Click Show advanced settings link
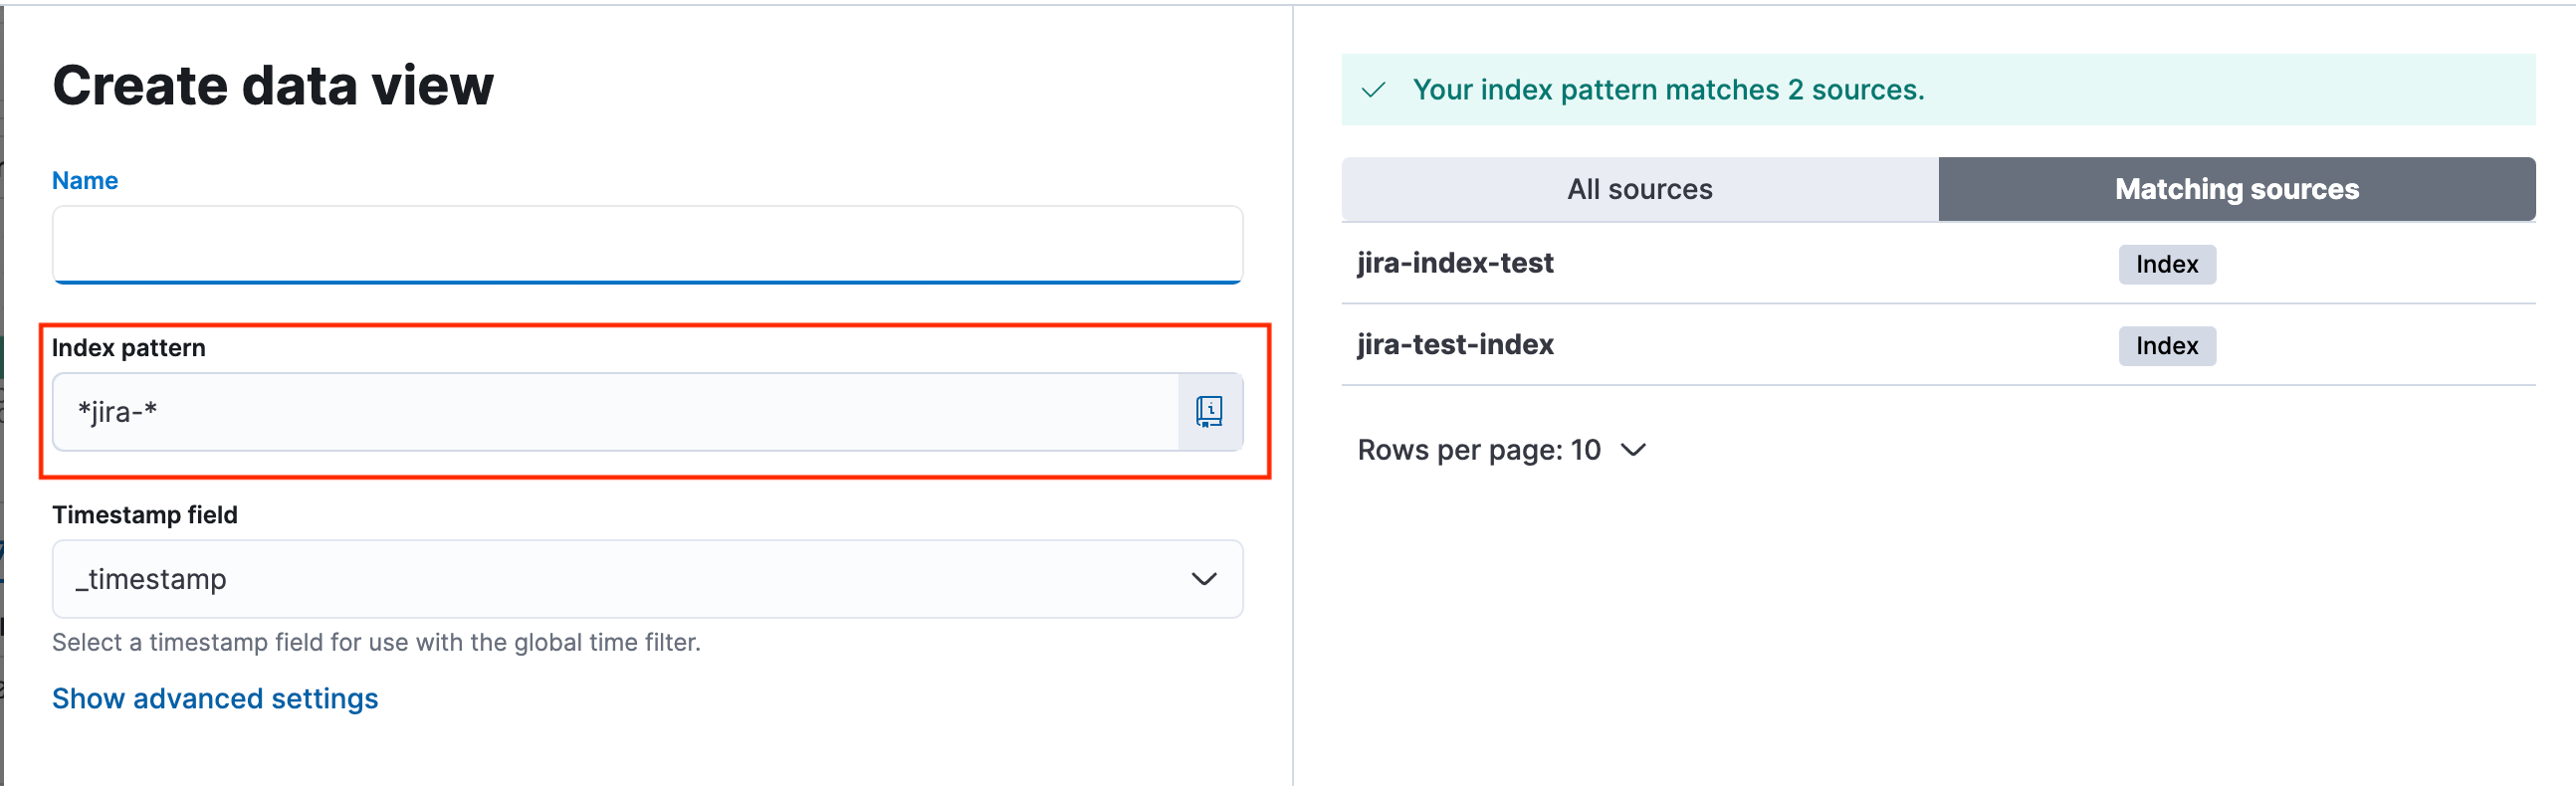The width and height of the screenshot is (2576, 786). tap(215, 698)
